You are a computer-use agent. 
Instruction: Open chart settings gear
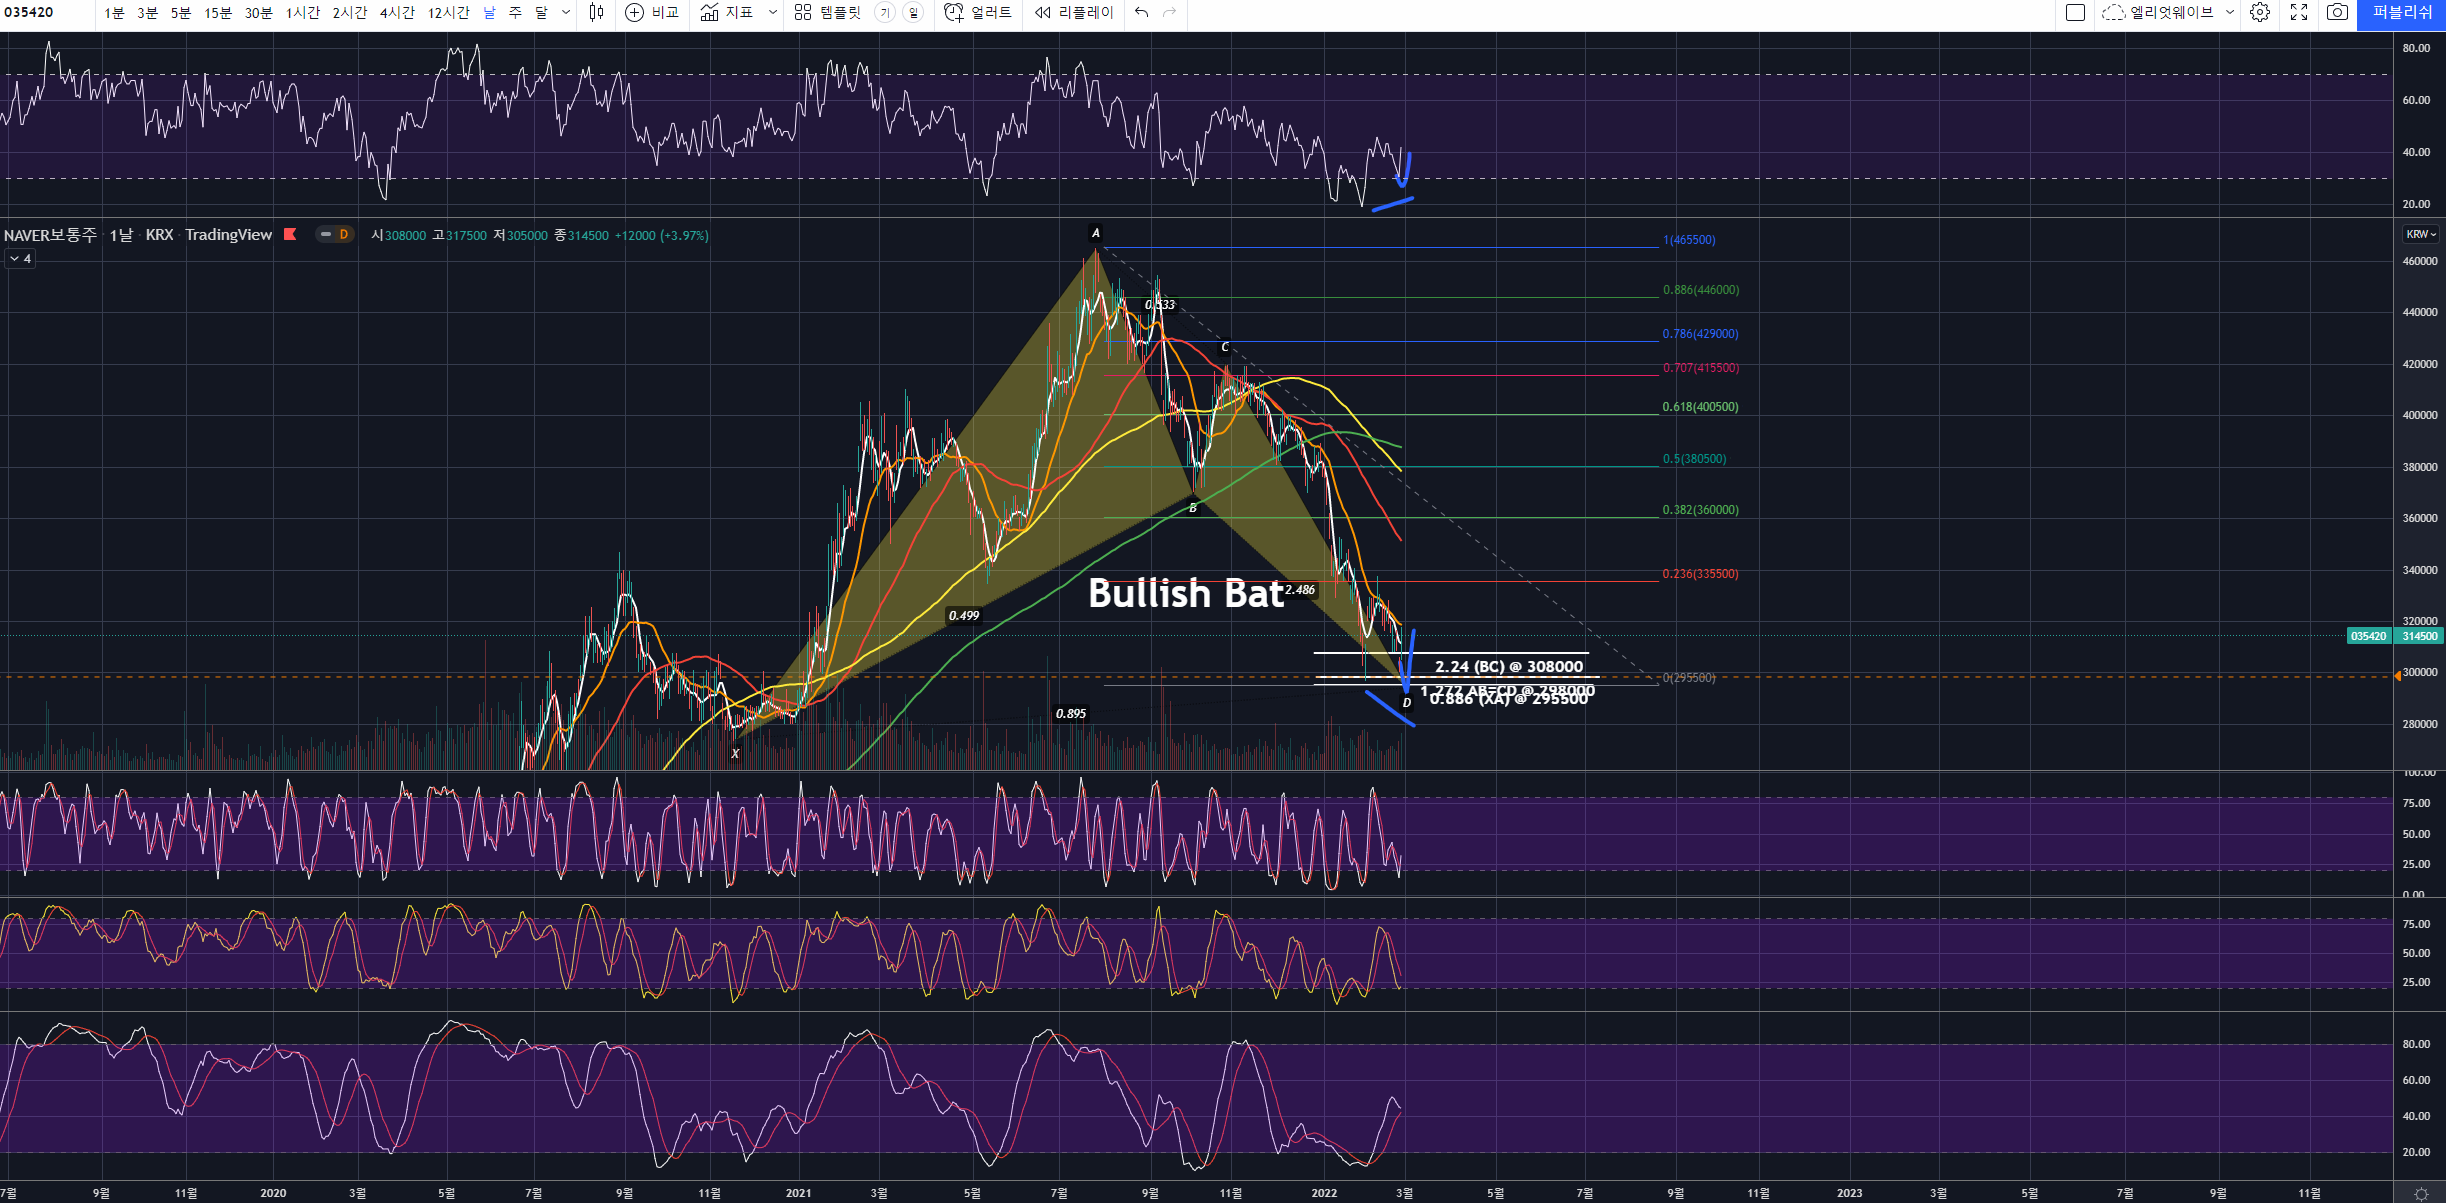[x=2260, y=13]
